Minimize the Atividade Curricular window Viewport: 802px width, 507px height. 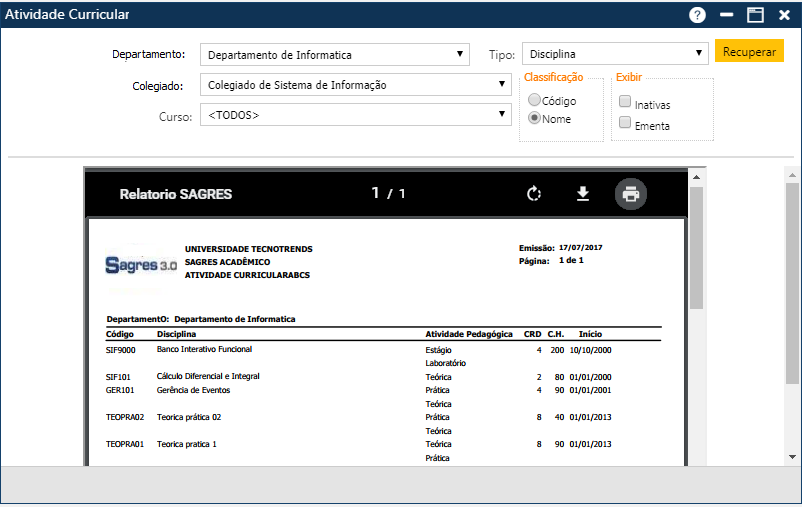[726, 15]
